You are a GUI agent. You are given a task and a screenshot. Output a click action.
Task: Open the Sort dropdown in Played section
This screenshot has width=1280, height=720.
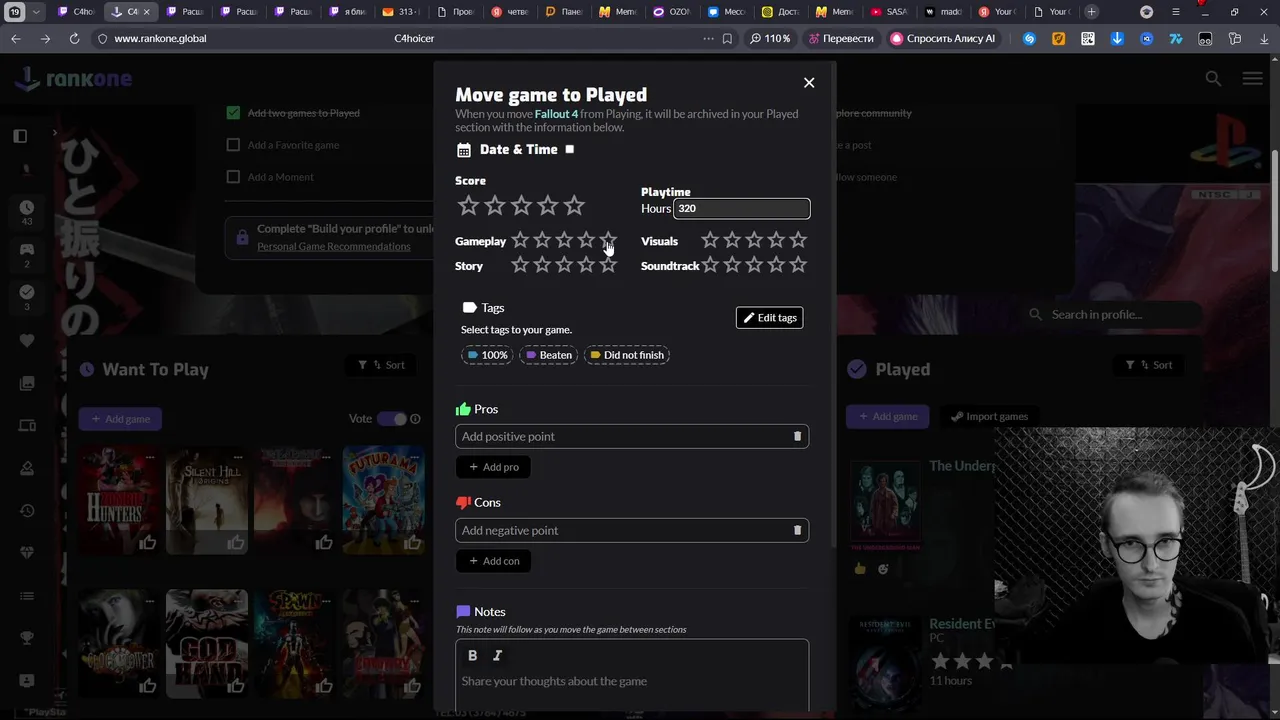tap(1148, 365)
